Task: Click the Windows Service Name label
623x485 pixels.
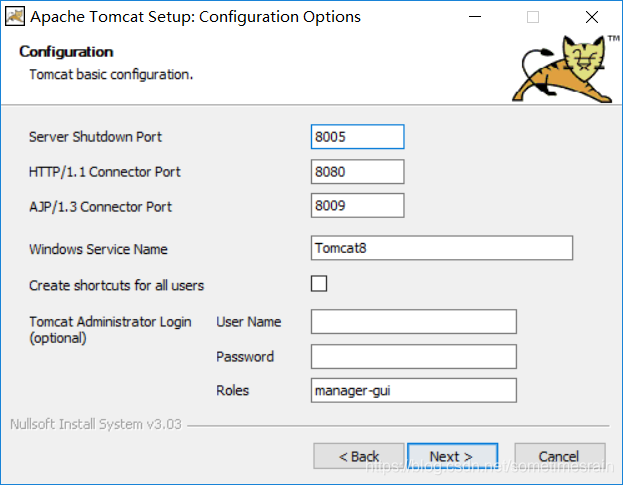Action: [x=98, y=249]
